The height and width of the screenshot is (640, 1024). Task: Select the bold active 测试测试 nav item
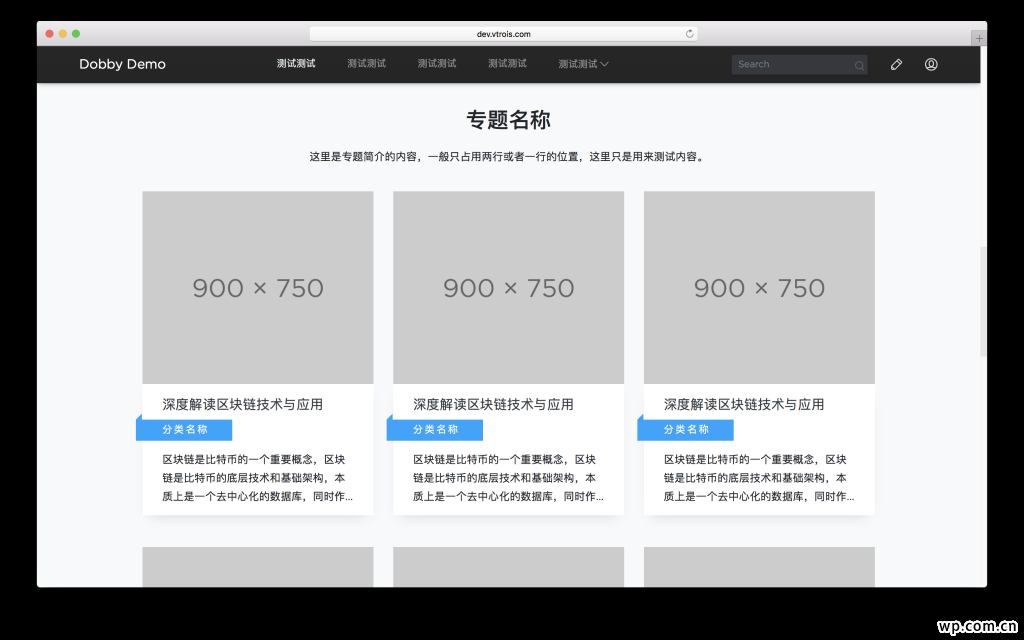tap(296, 63)
